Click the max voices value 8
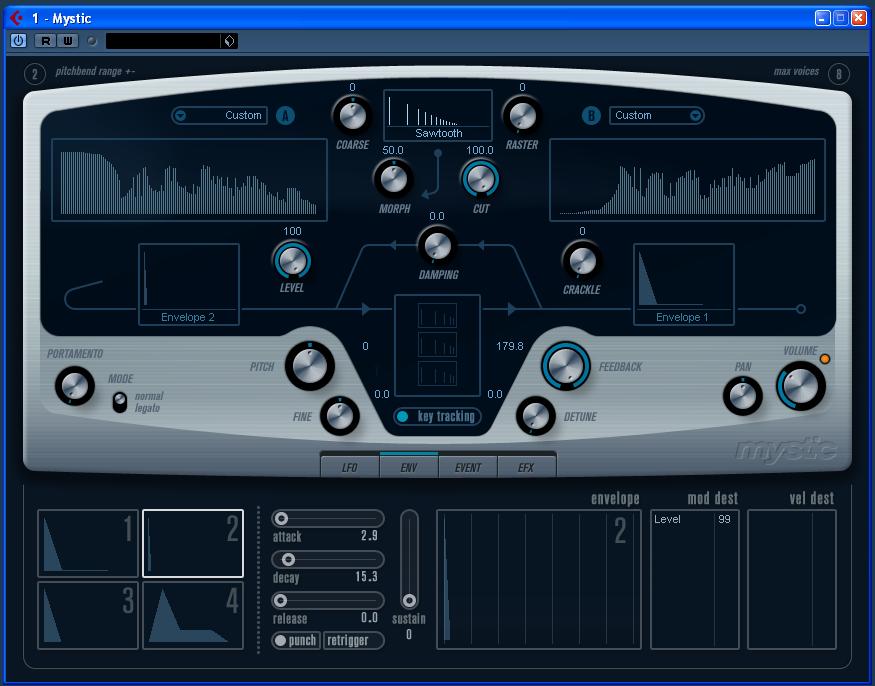875x686 pixels. [839, 74]
